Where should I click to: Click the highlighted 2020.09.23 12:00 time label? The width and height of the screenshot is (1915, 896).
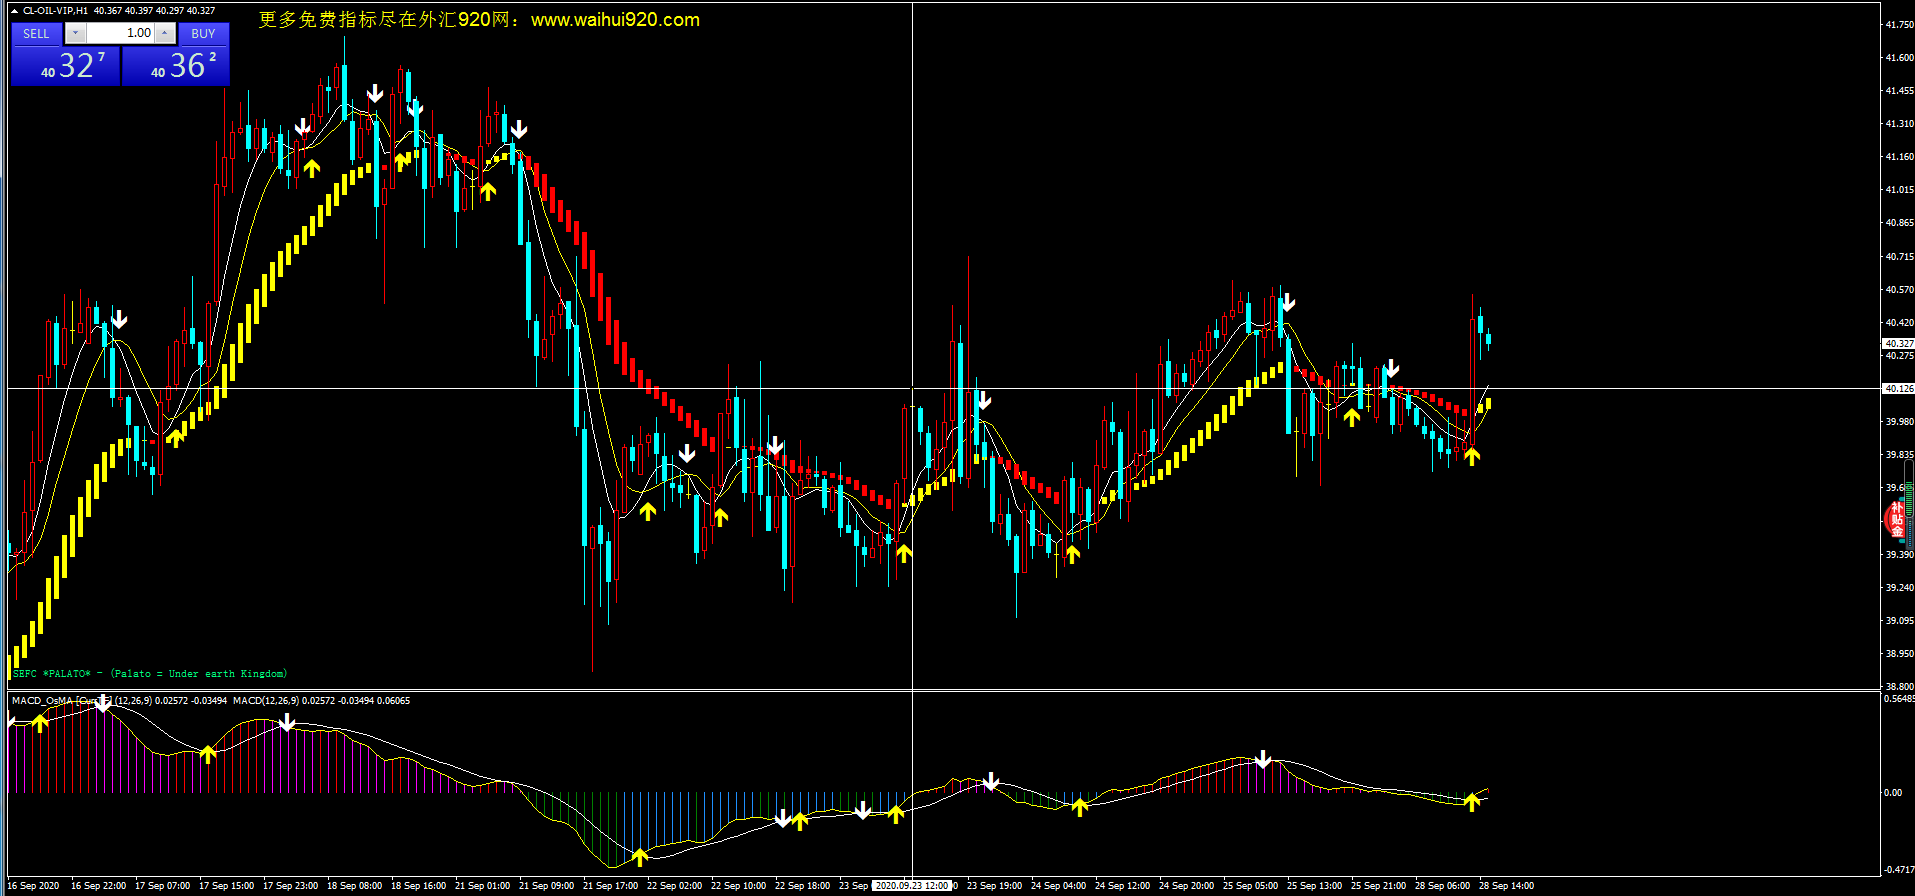pos(911,886)
